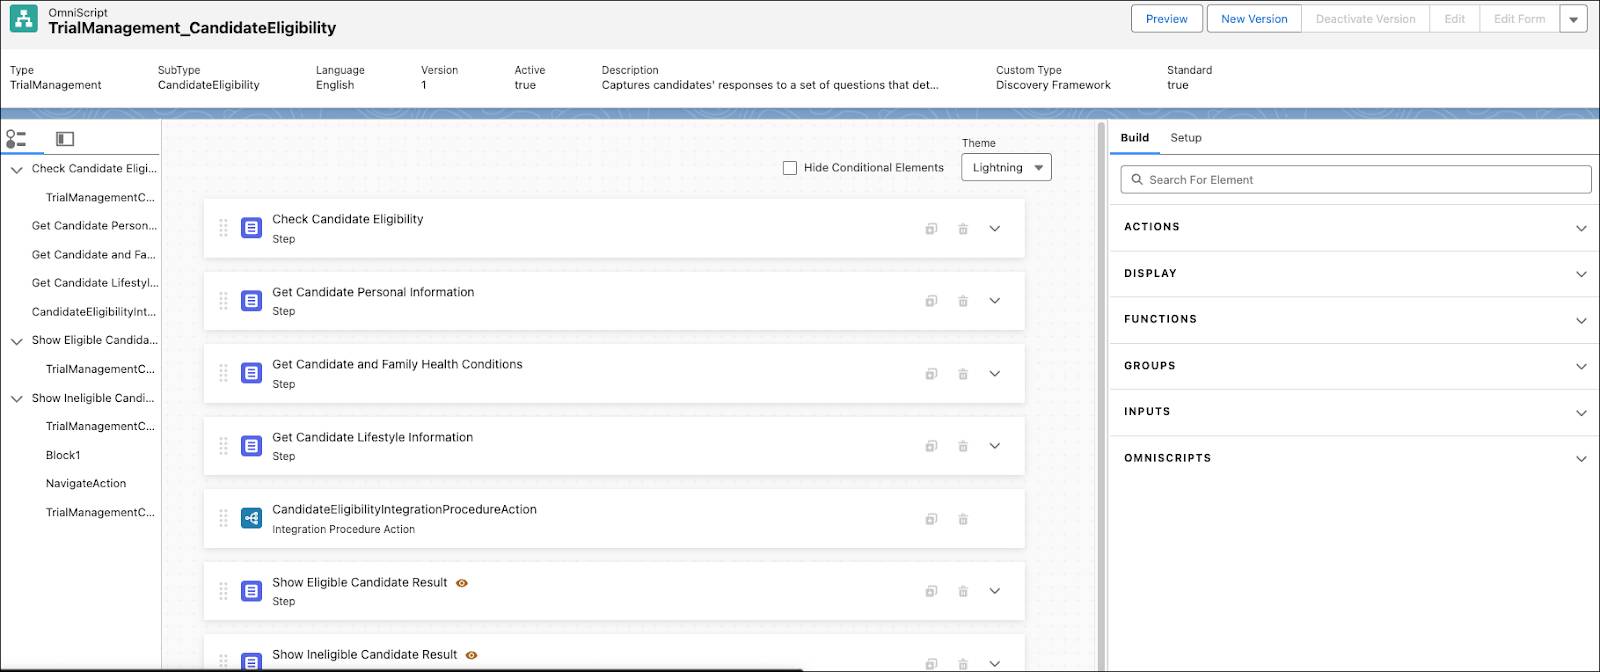This screenshot has width=1600, height=672.
Task: Expand the ACTIONS element section
Action: [1581, 228]
